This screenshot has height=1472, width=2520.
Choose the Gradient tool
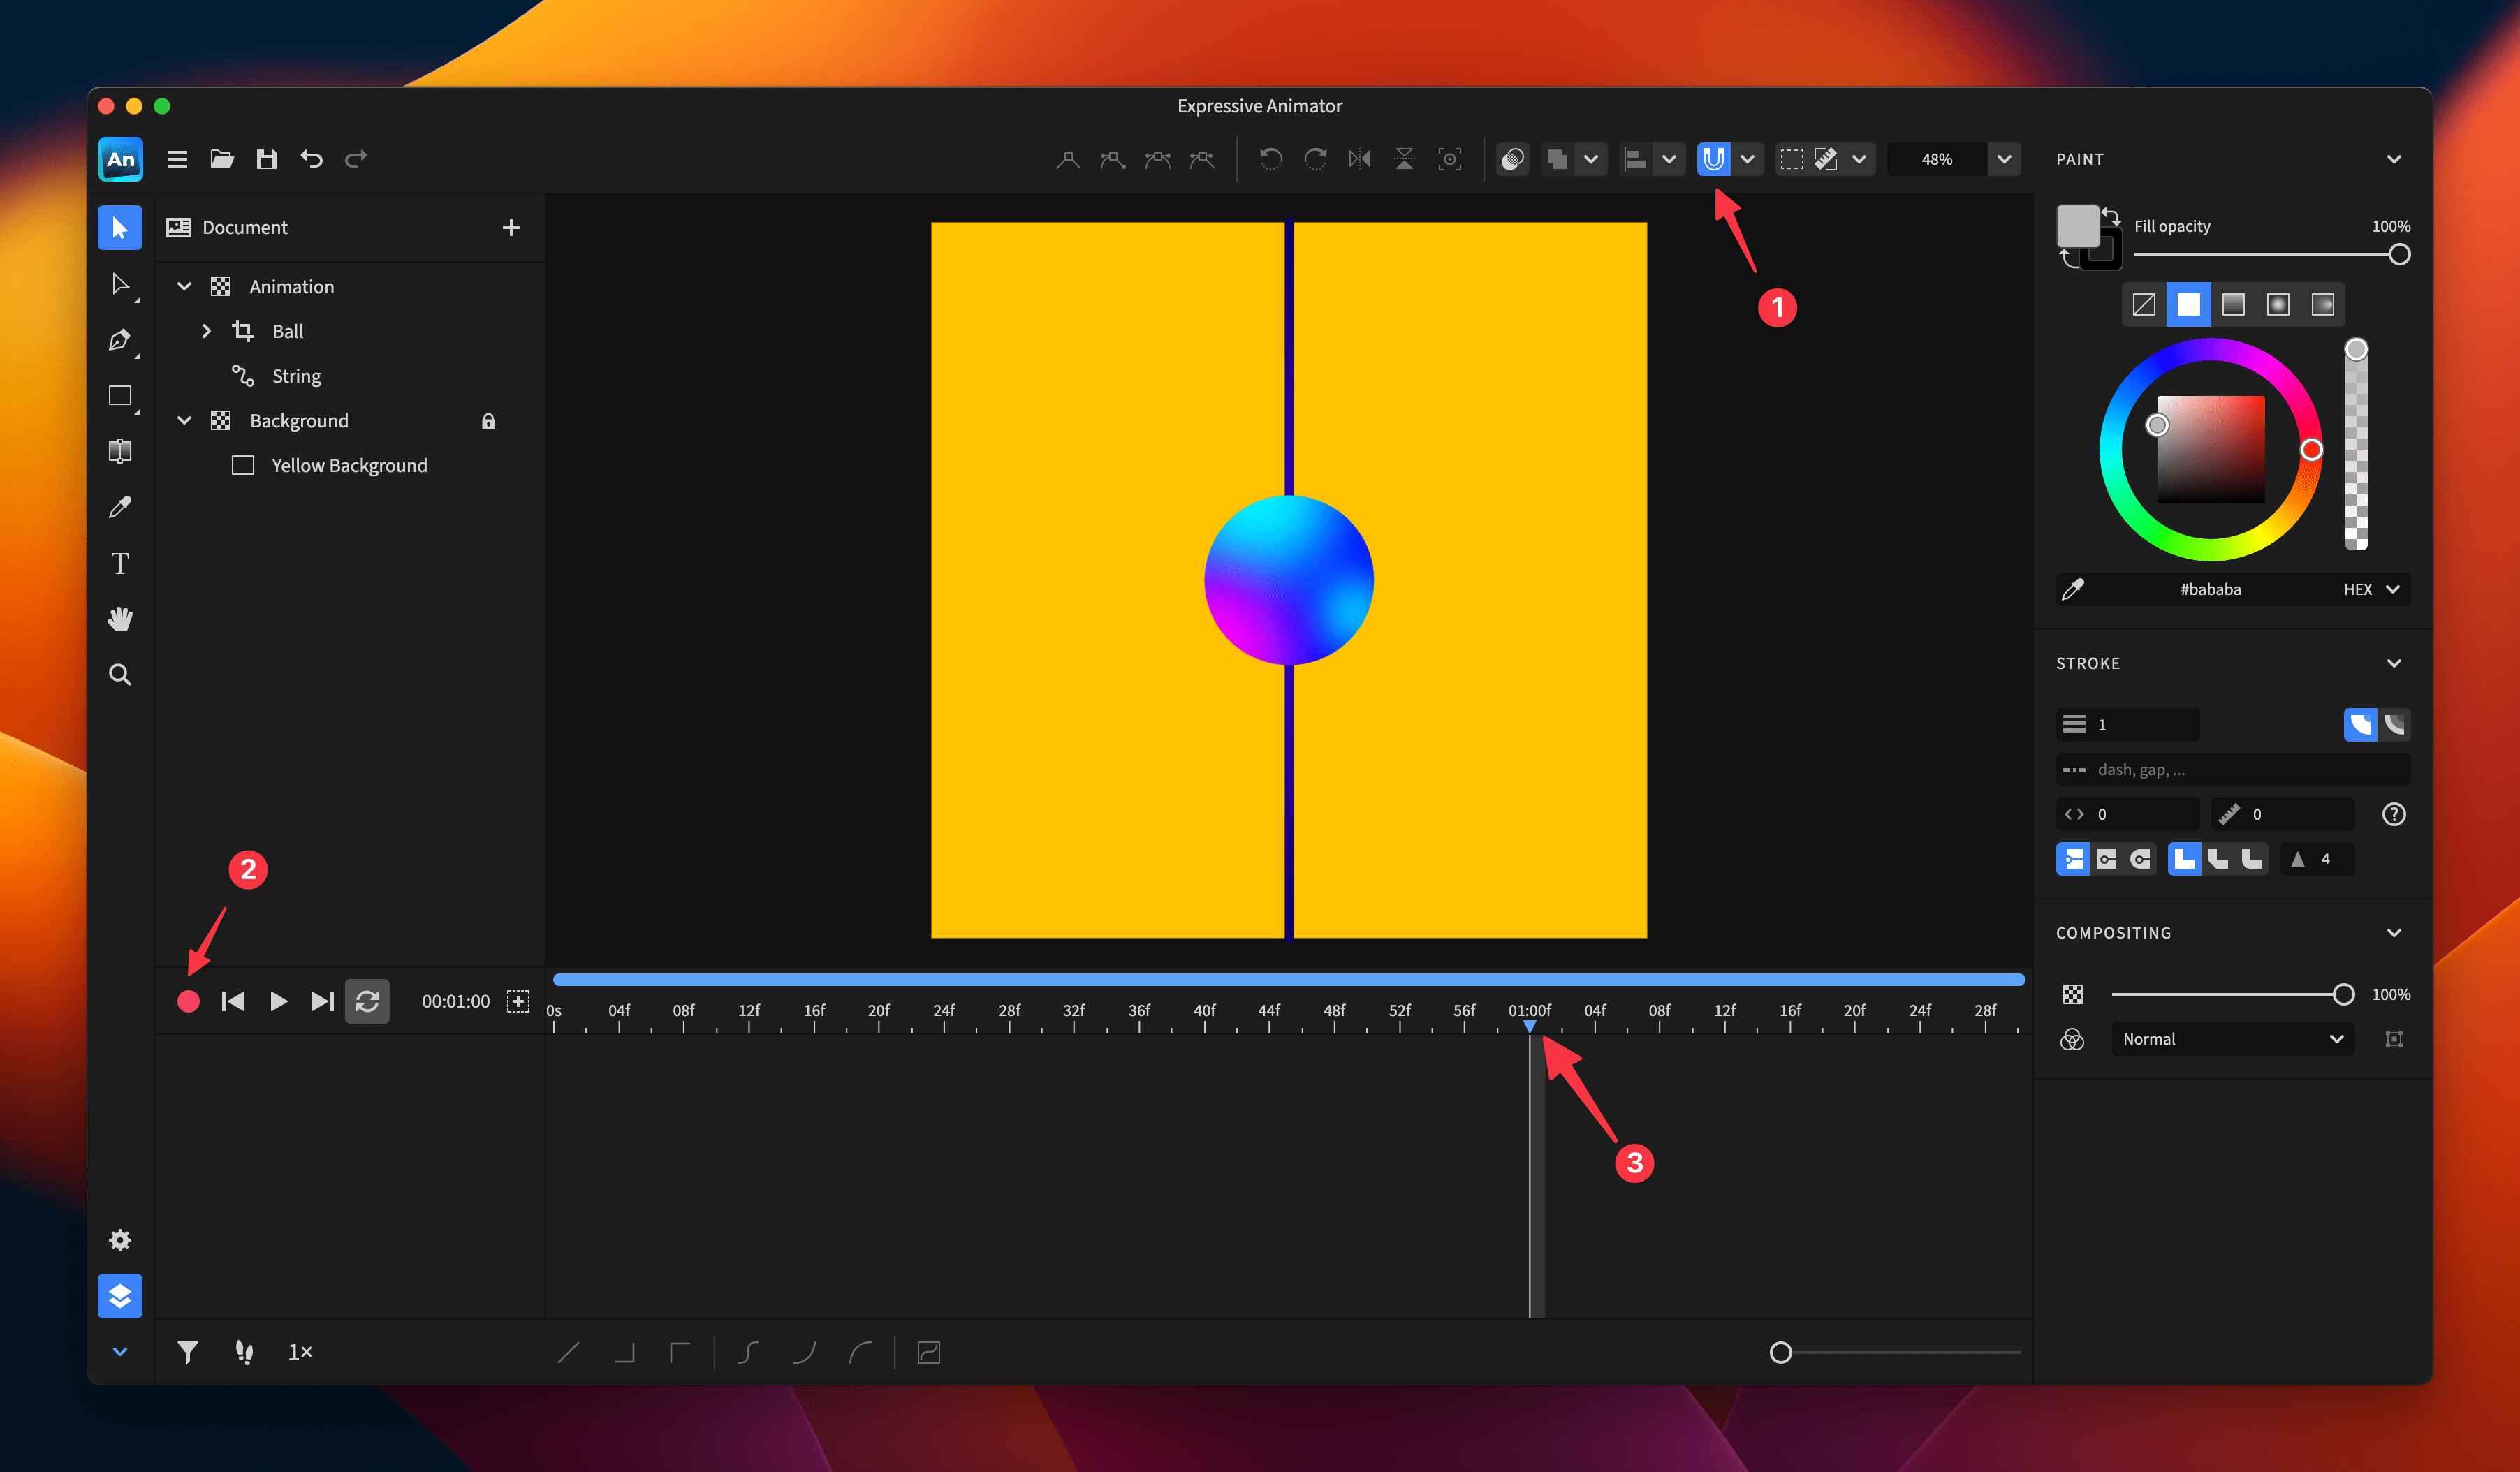(119, 451)
